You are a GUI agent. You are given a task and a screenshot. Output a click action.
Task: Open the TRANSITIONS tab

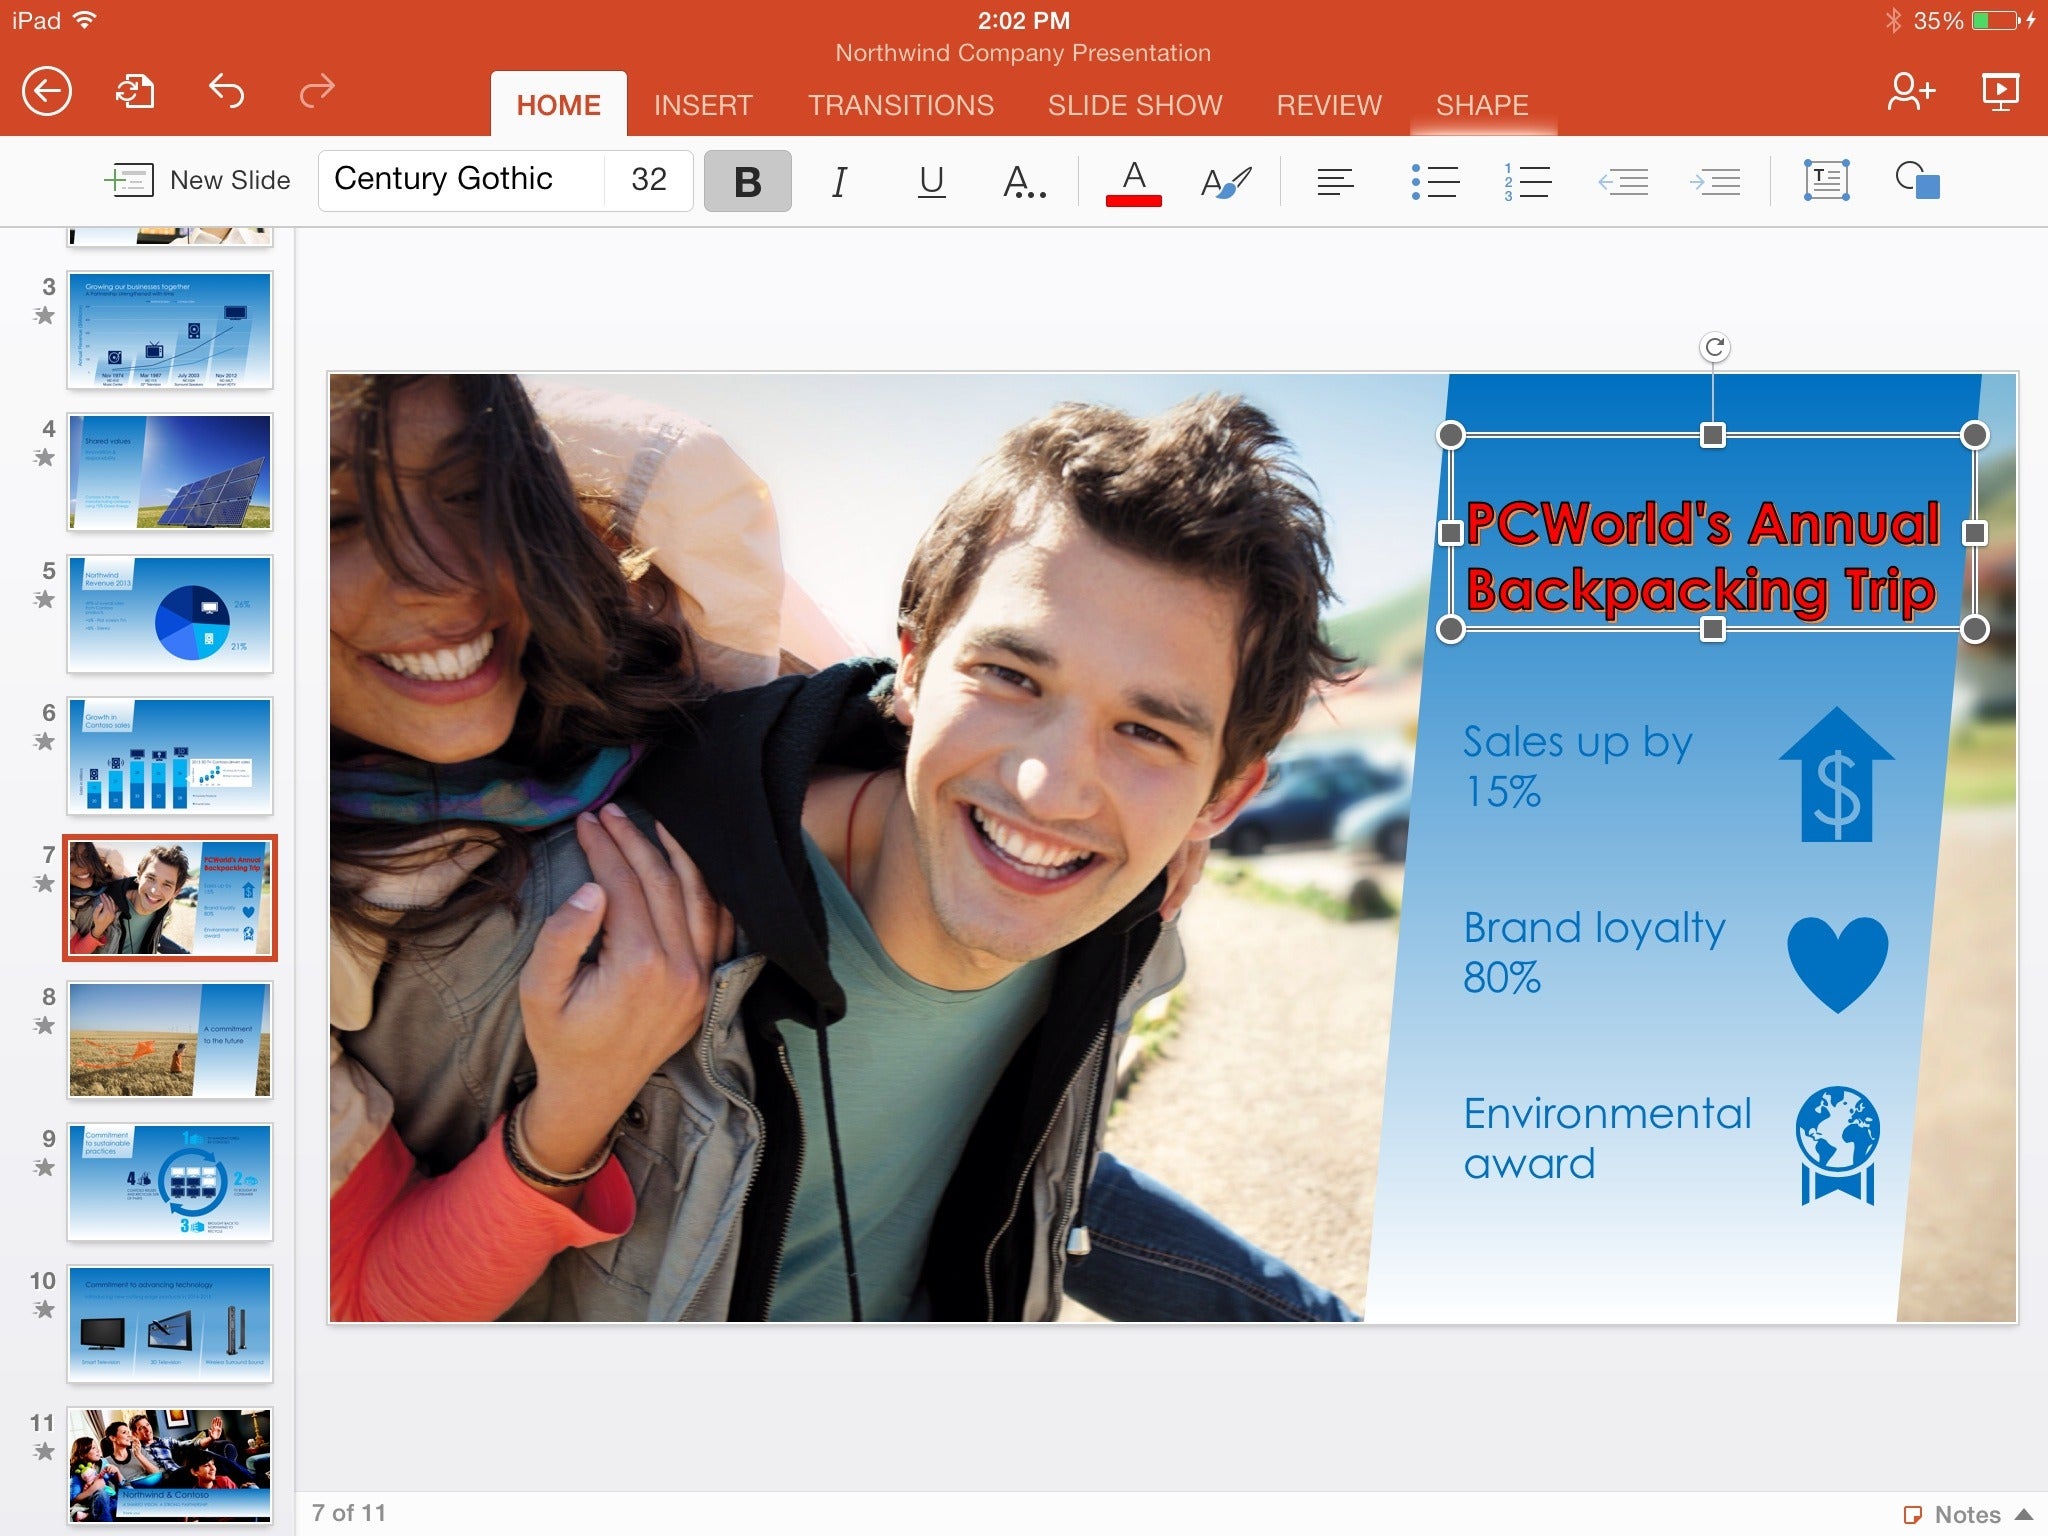[x=901, y=103]
